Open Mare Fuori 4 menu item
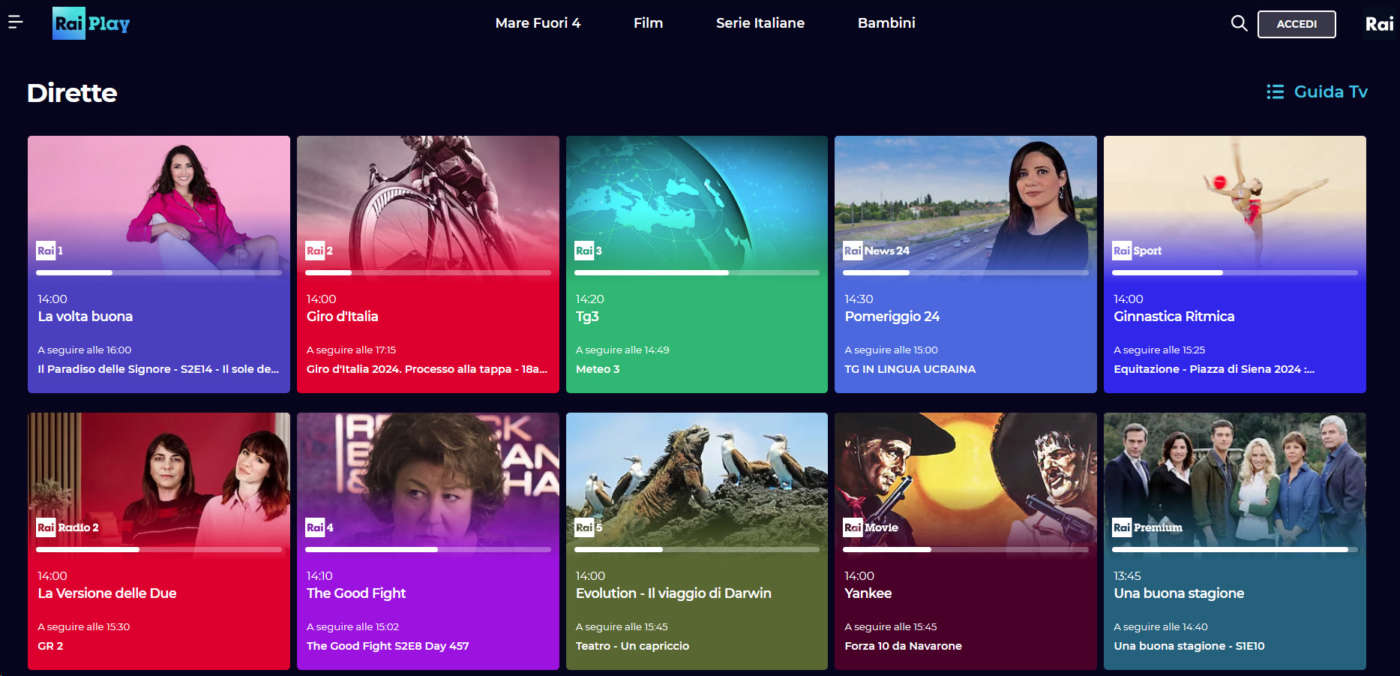1400x676 pixels. [x=538, y=23]
